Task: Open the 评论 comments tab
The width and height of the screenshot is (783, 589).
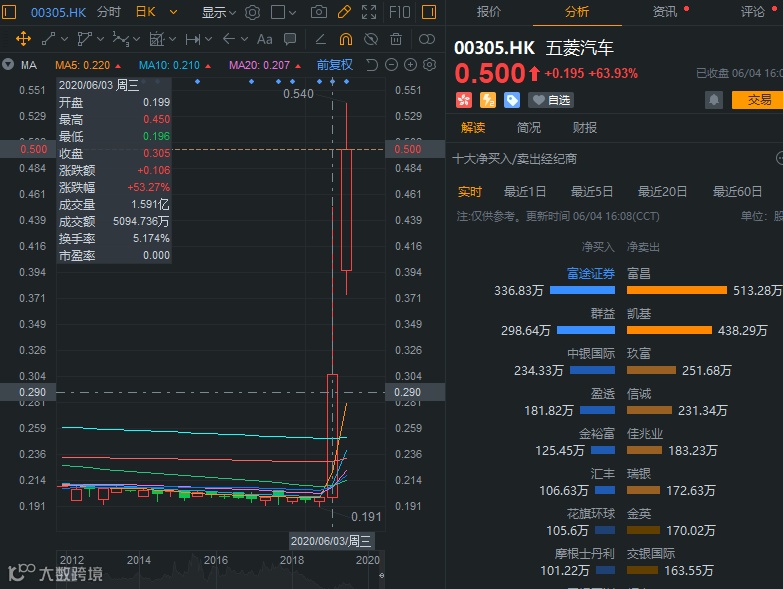Action: tap(753, 12)
